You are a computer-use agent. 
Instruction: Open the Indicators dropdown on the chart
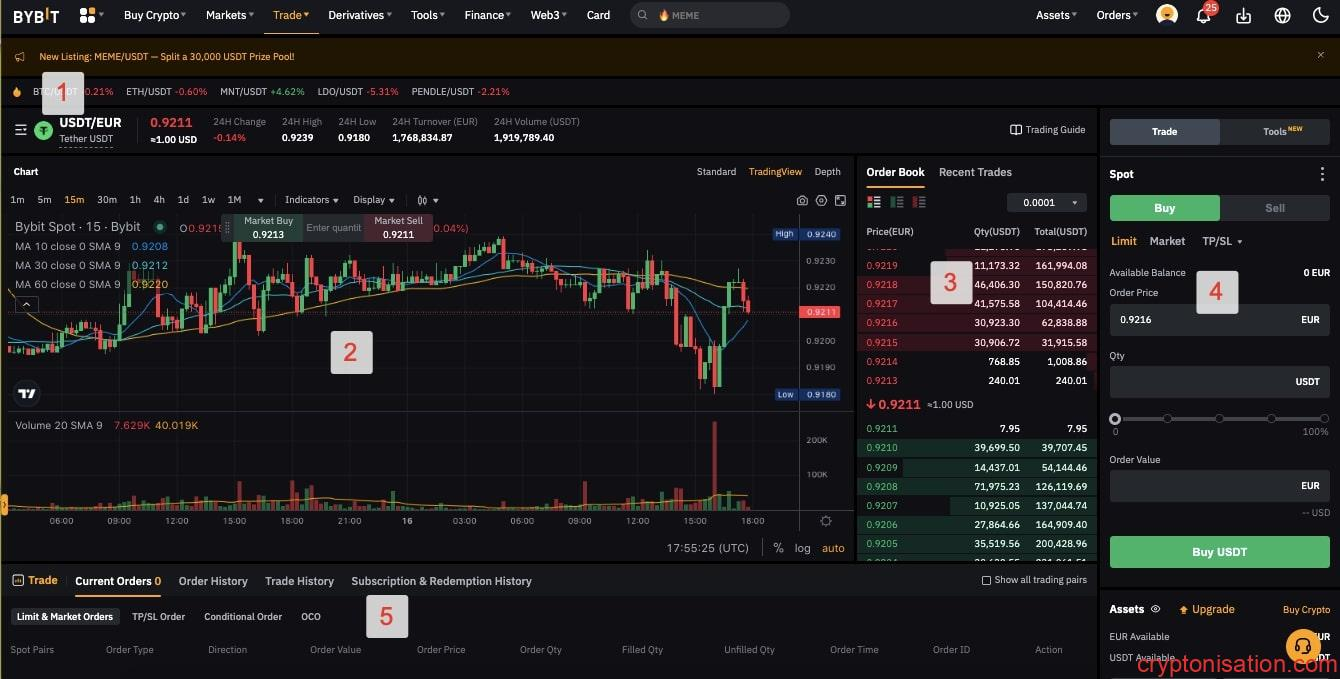coord(311,199)
